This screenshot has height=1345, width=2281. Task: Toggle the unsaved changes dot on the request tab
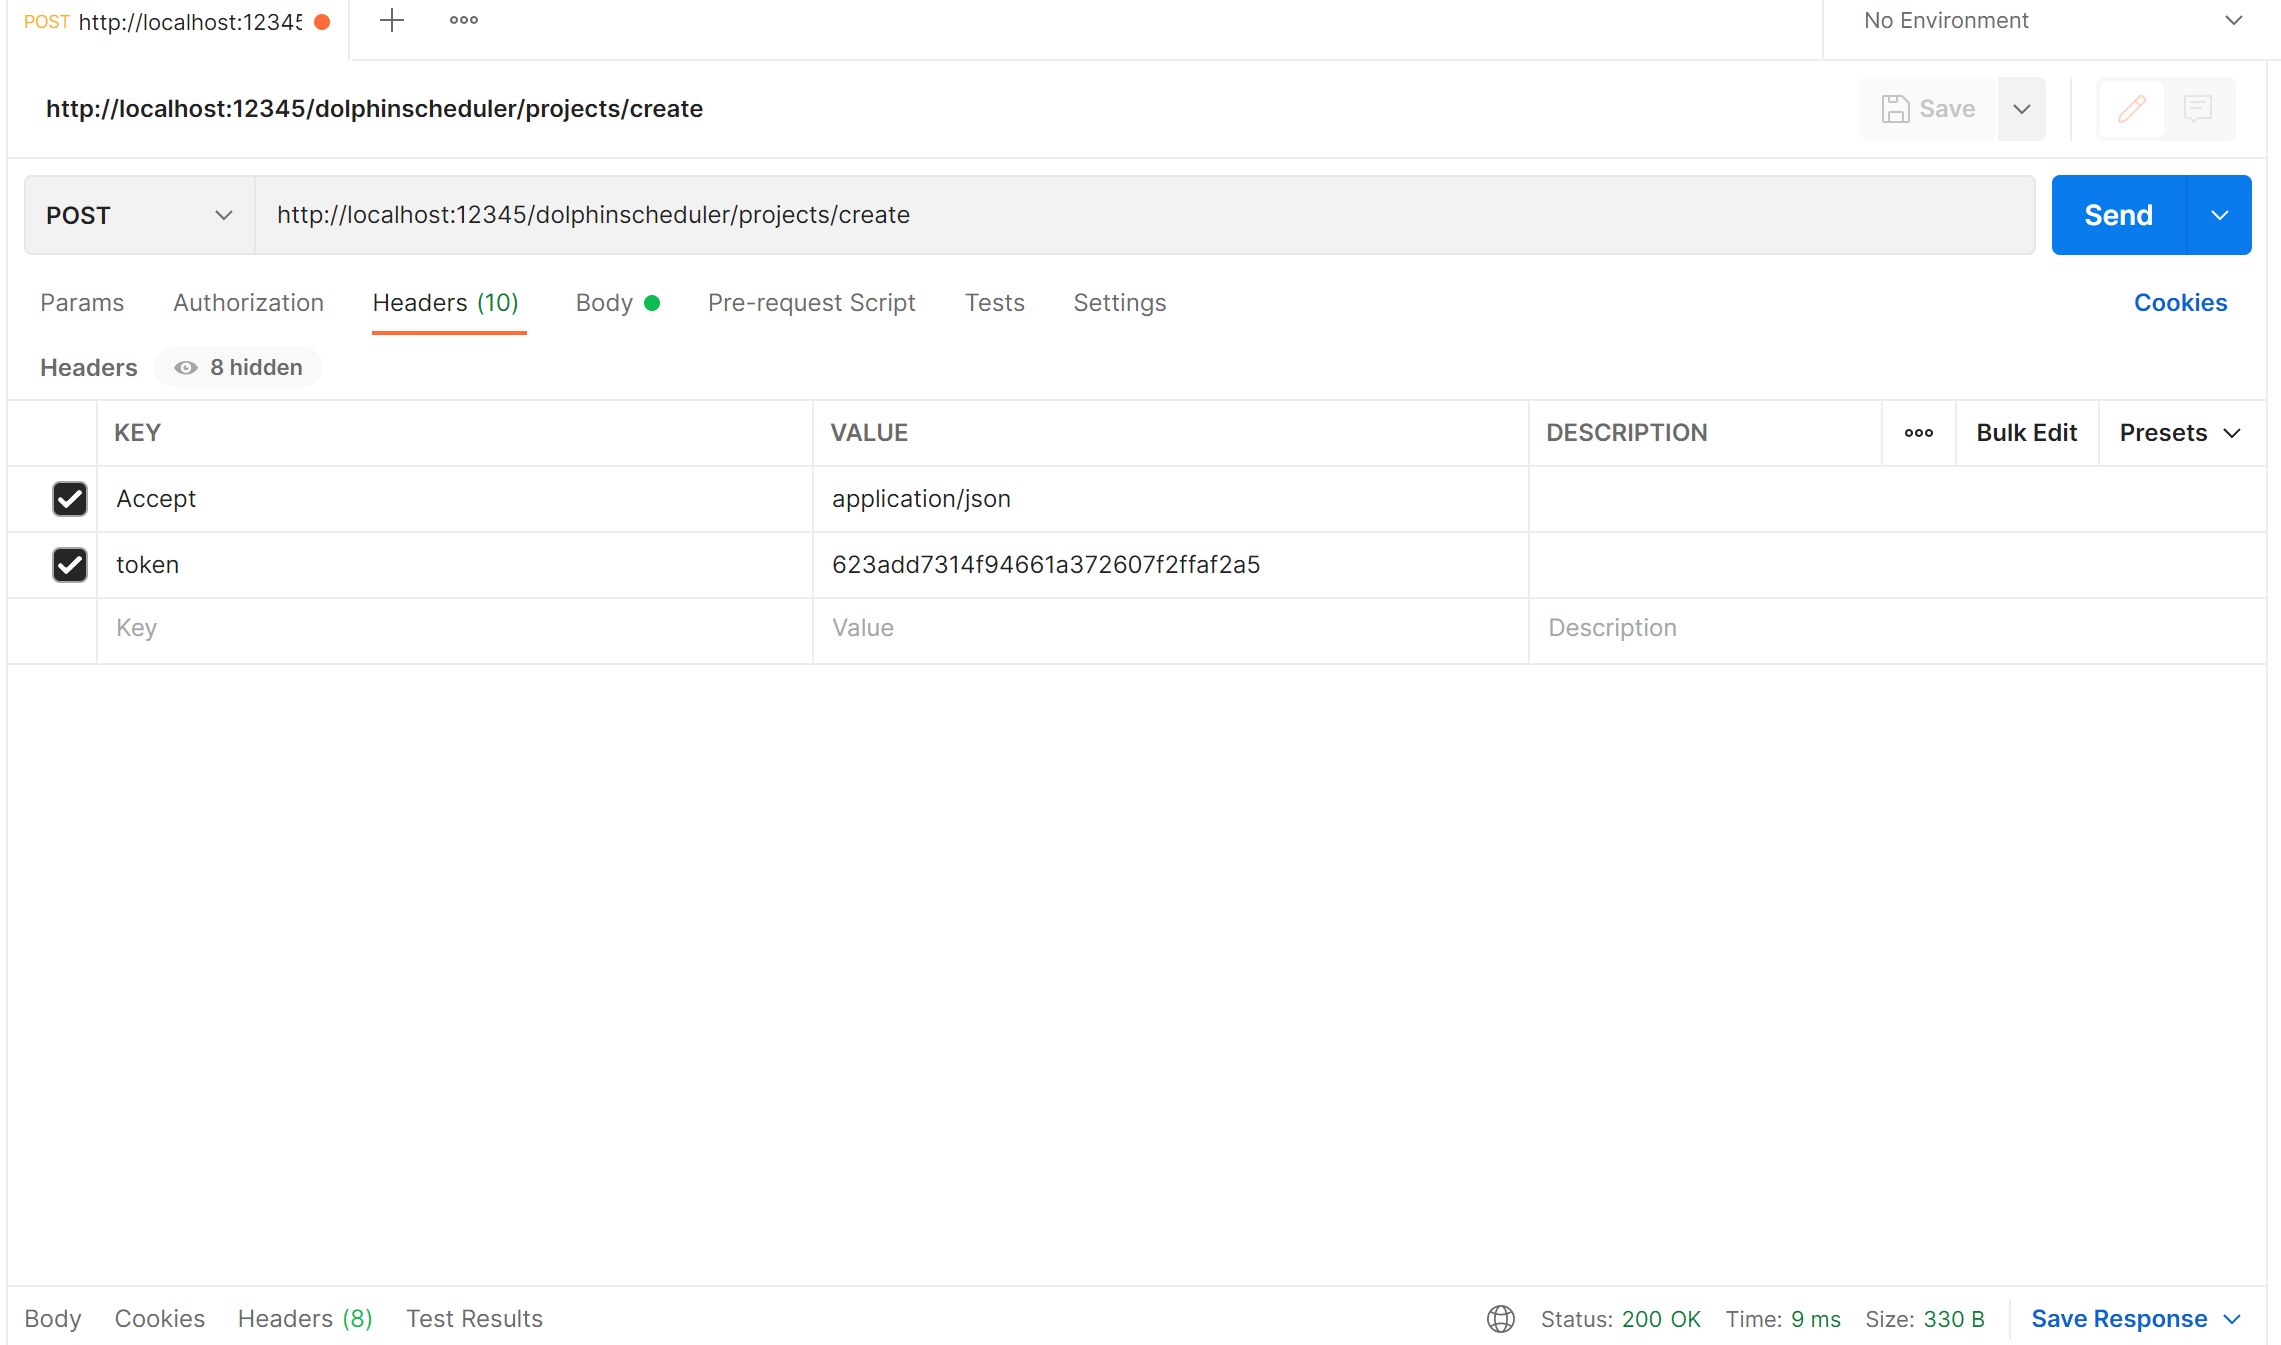click(321, 20)
